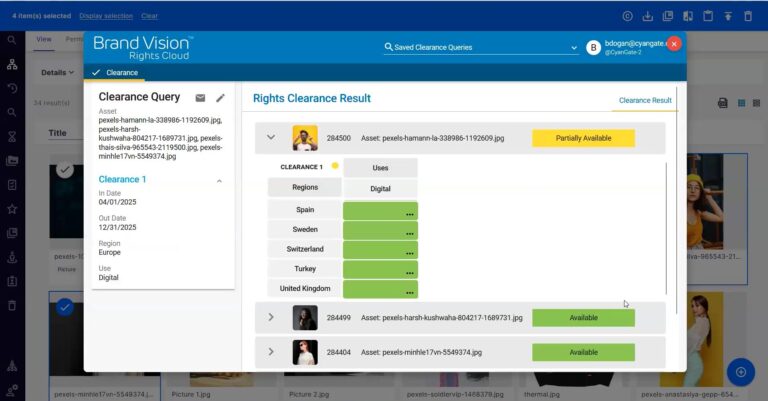Click the Regions header cell

pos(305,187)
